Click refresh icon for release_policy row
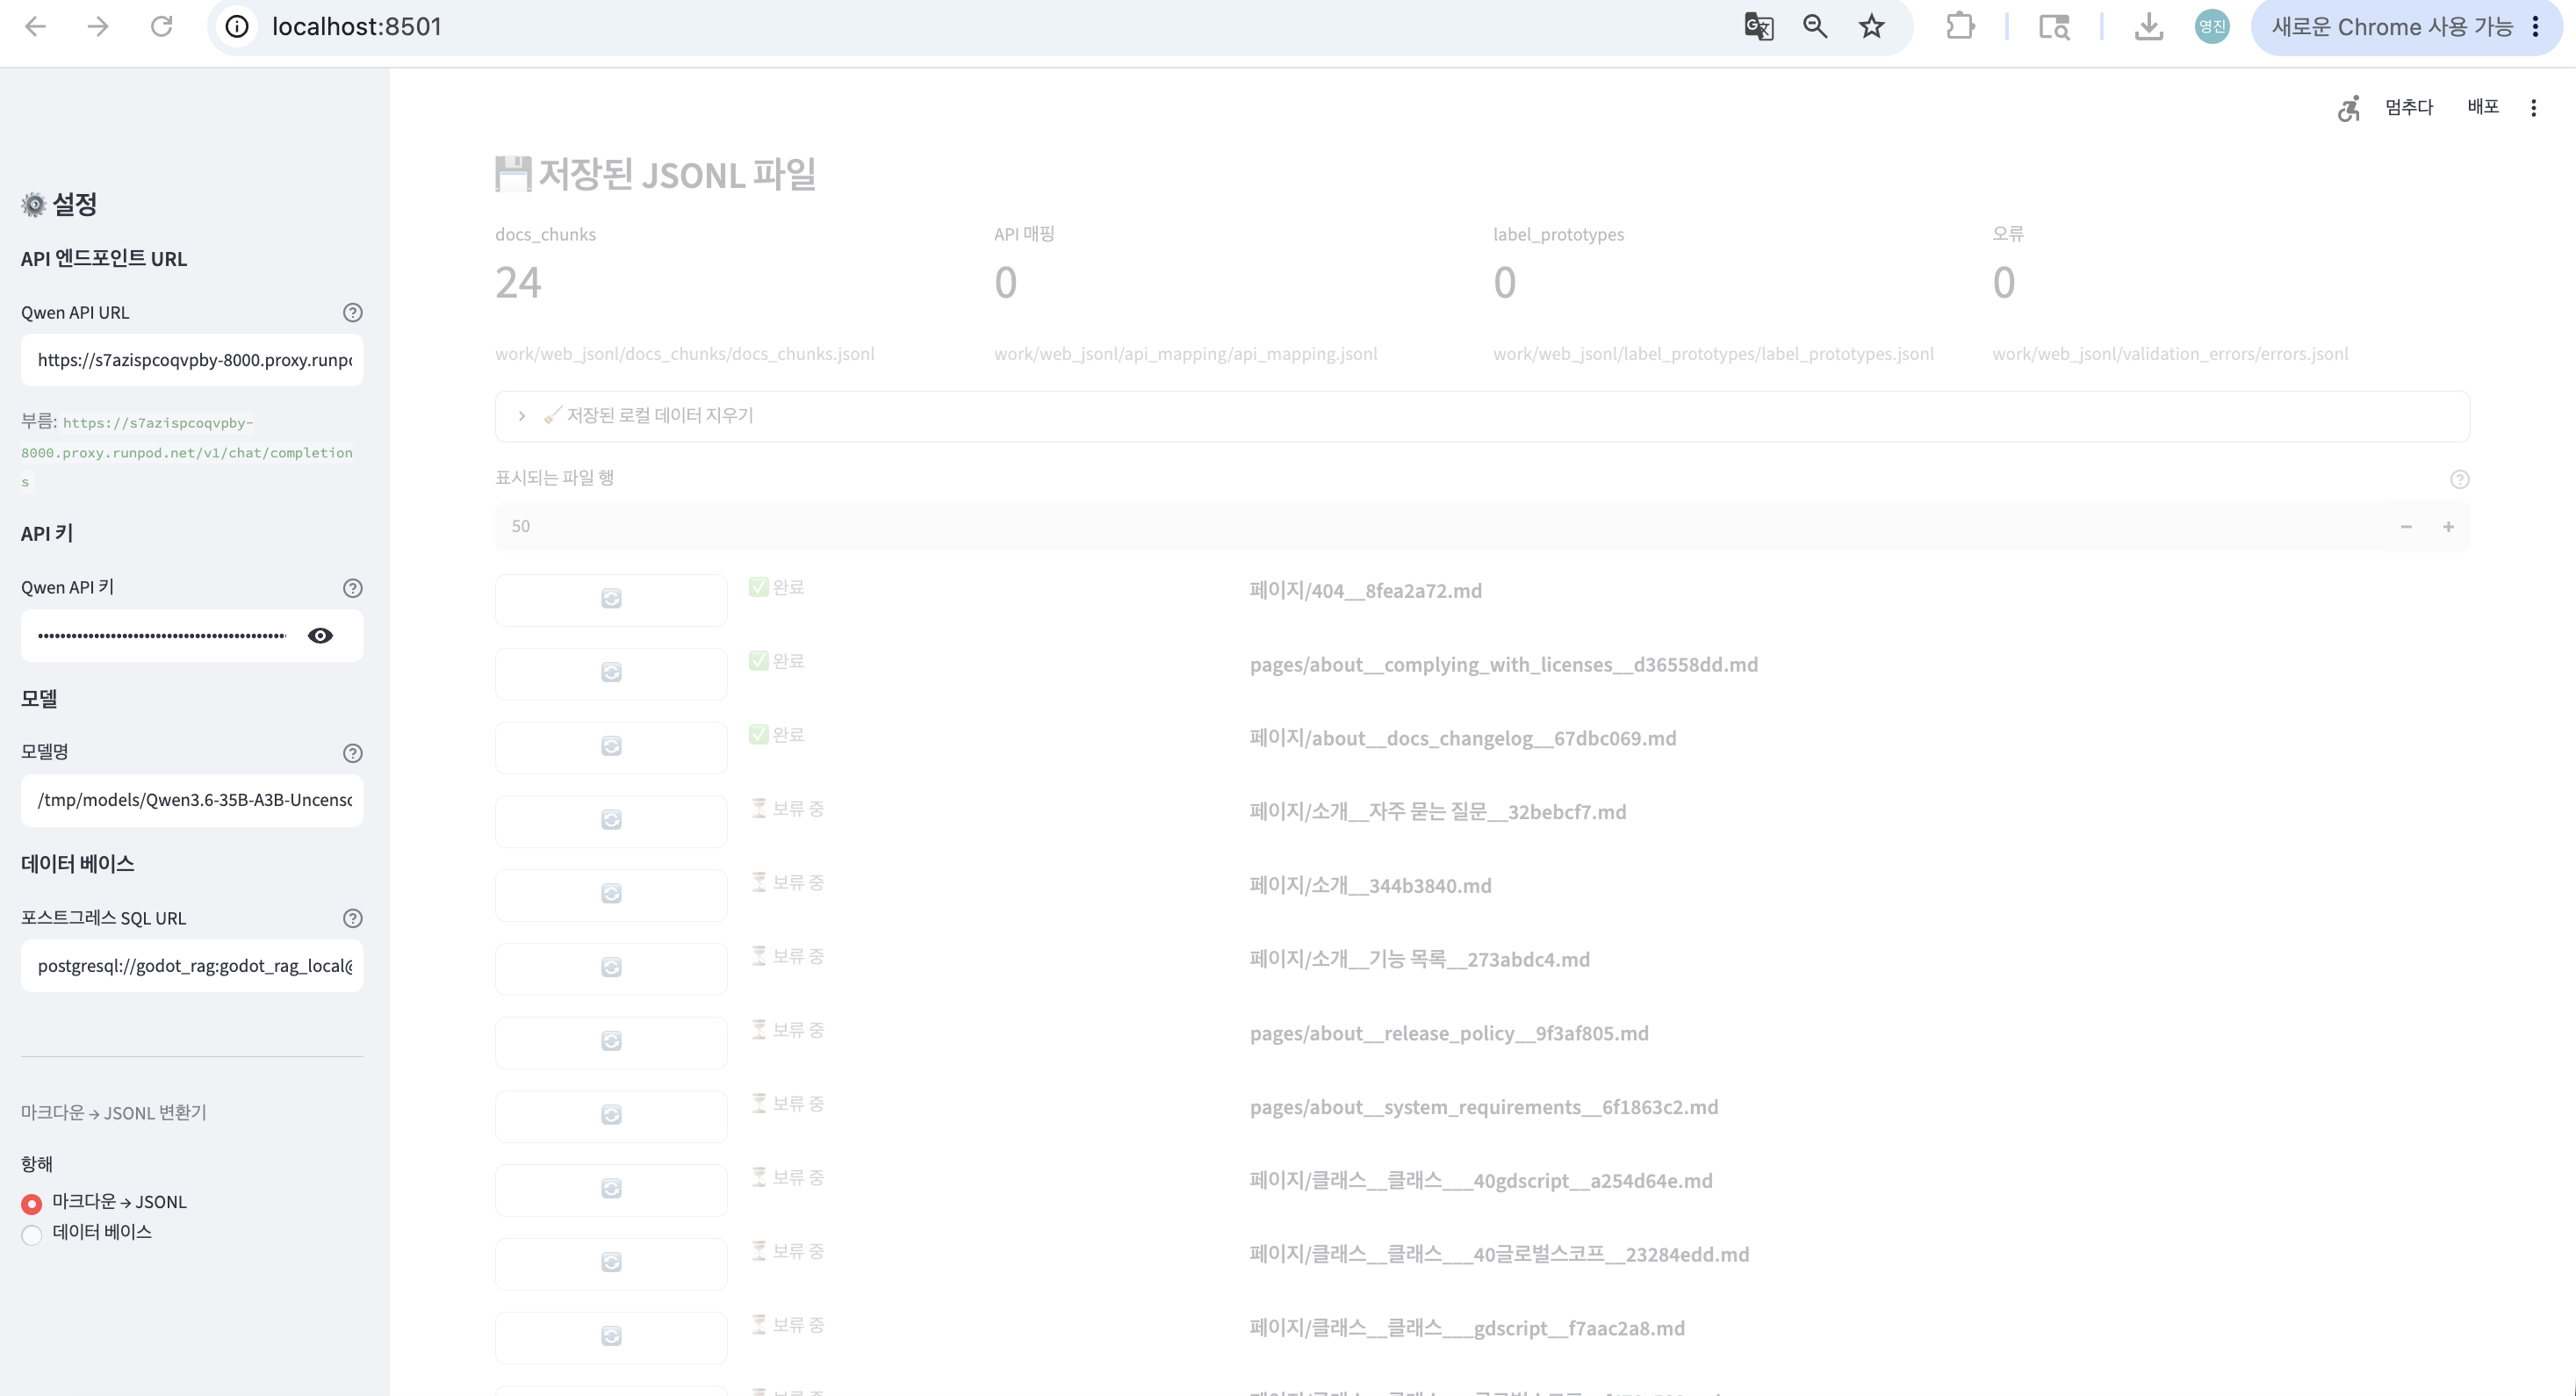2576x1396 pixels. coord(611,1042)
